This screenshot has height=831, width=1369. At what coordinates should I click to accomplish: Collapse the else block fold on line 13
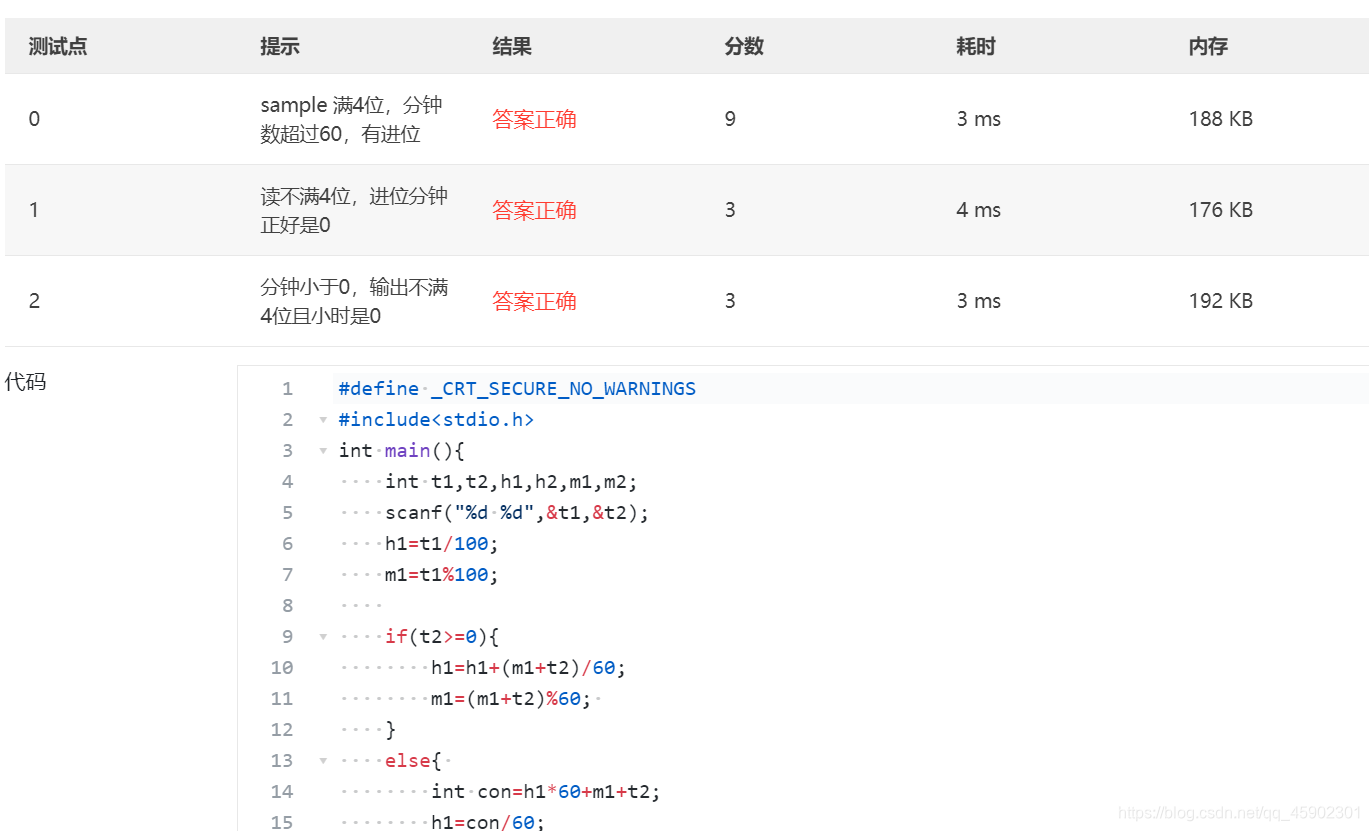323,761
